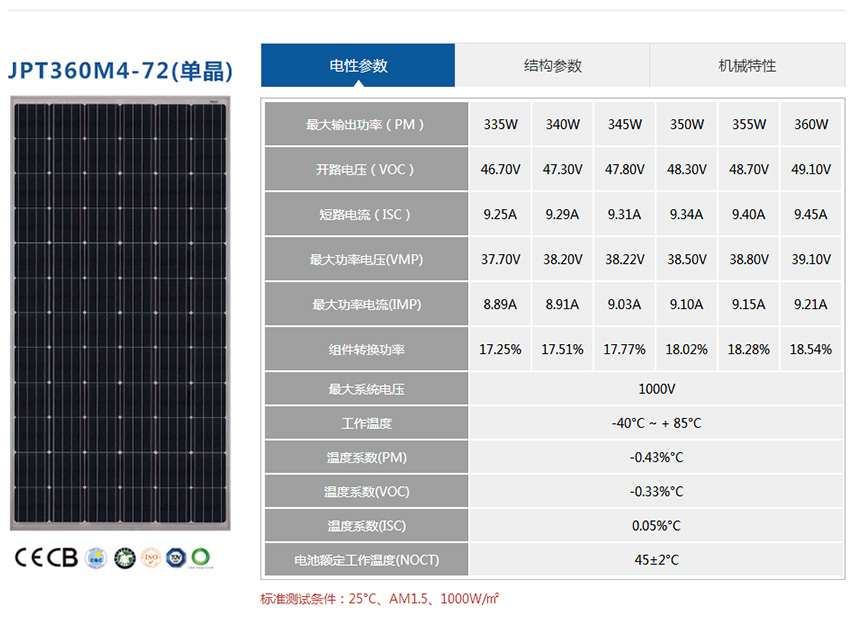
Task: Select the 开路电压 (VOC) row header
Action: pos(365,170)
